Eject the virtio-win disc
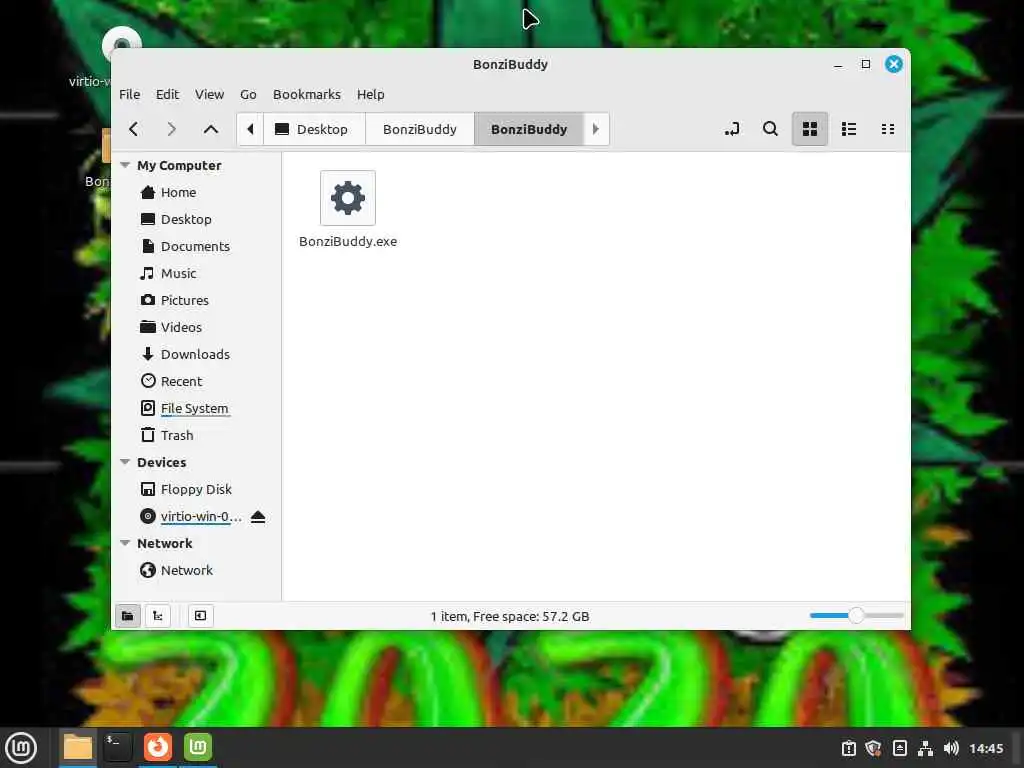The image size is (1024, 768). (x=258, y=517)
